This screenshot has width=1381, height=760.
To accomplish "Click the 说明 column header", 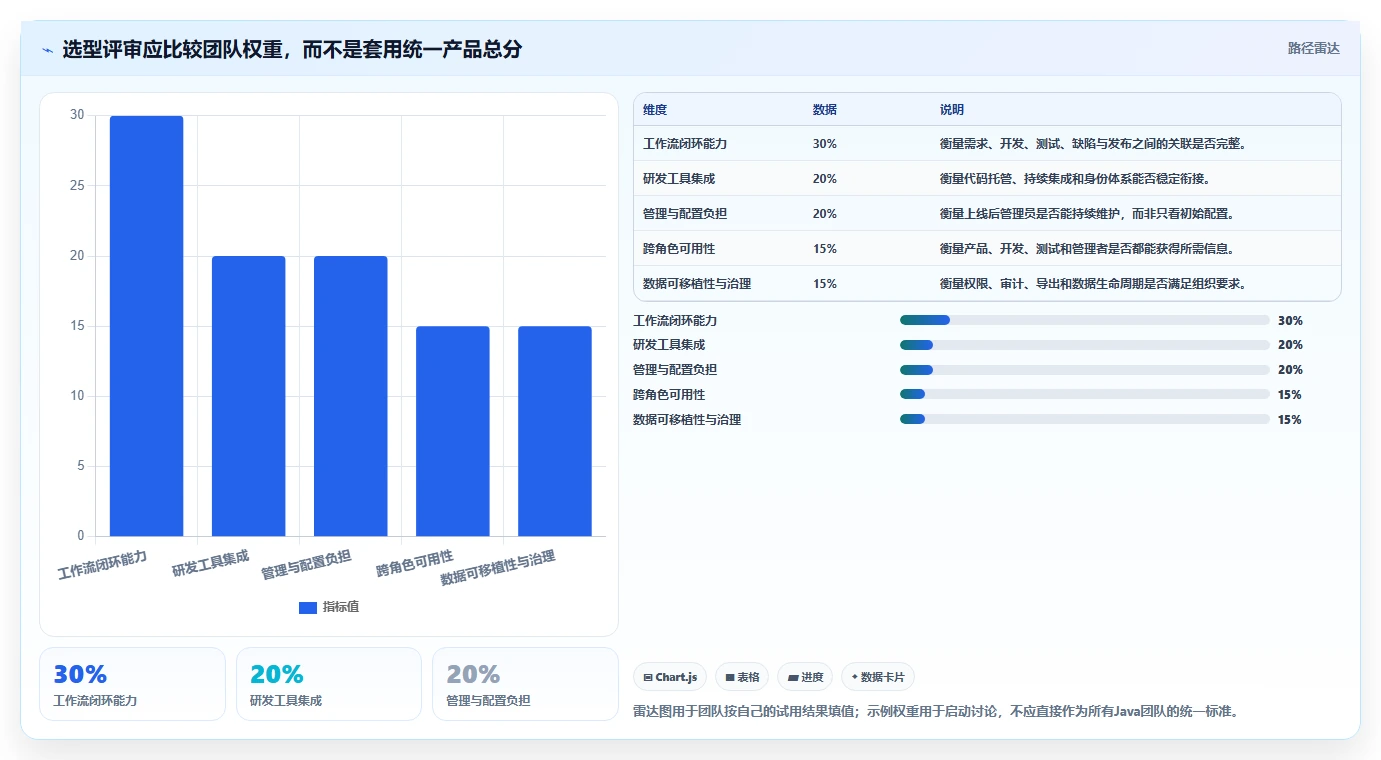I will tap(952, 110).
